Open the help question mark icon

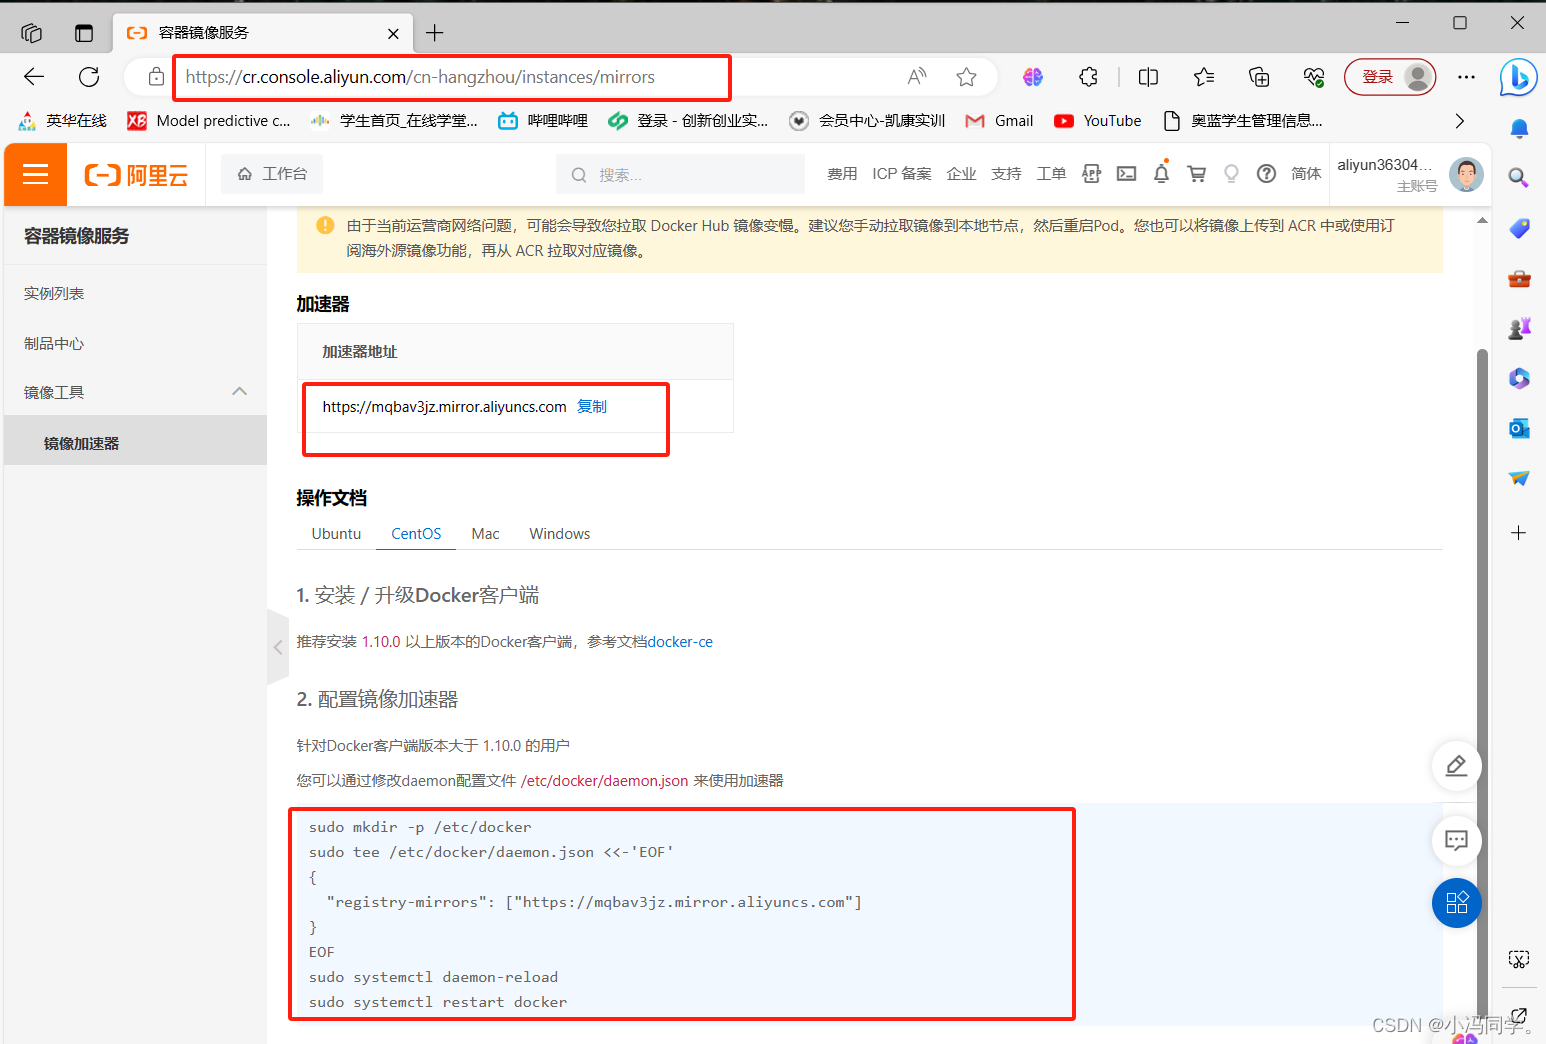click(1266, 174)
